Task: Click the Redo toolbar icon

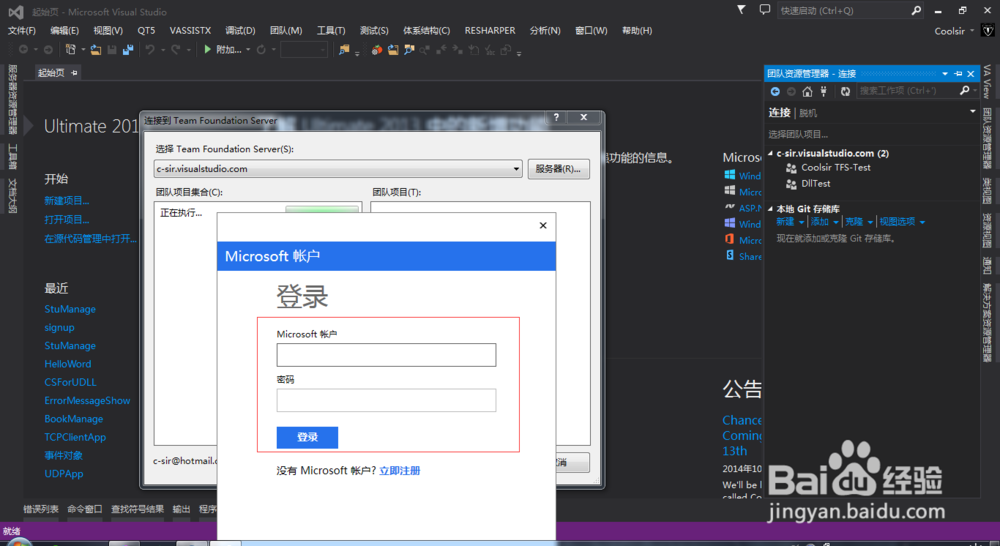Action: [x=175, y=49]
